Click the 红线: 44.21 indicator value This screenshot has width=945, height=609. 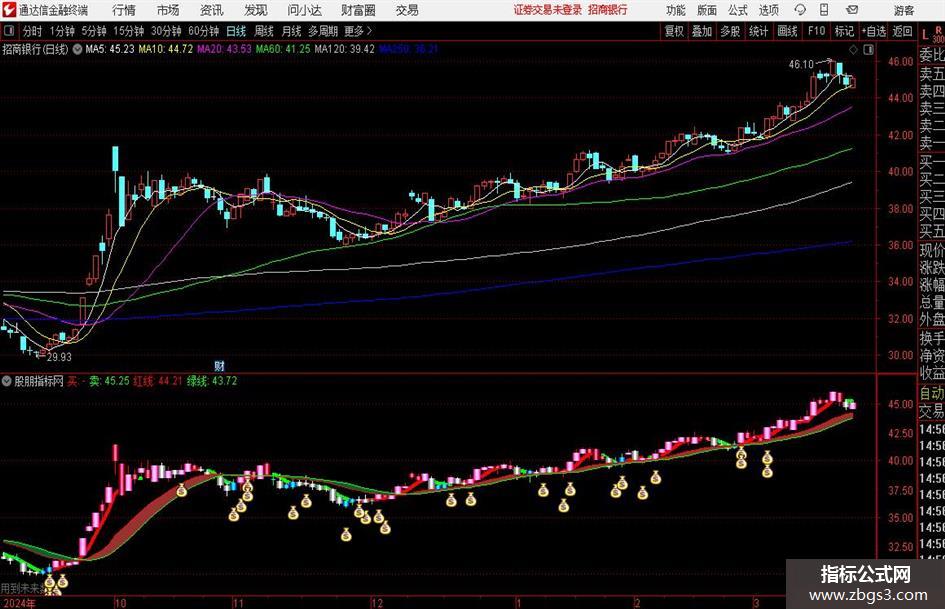click(x=158, y=381)
